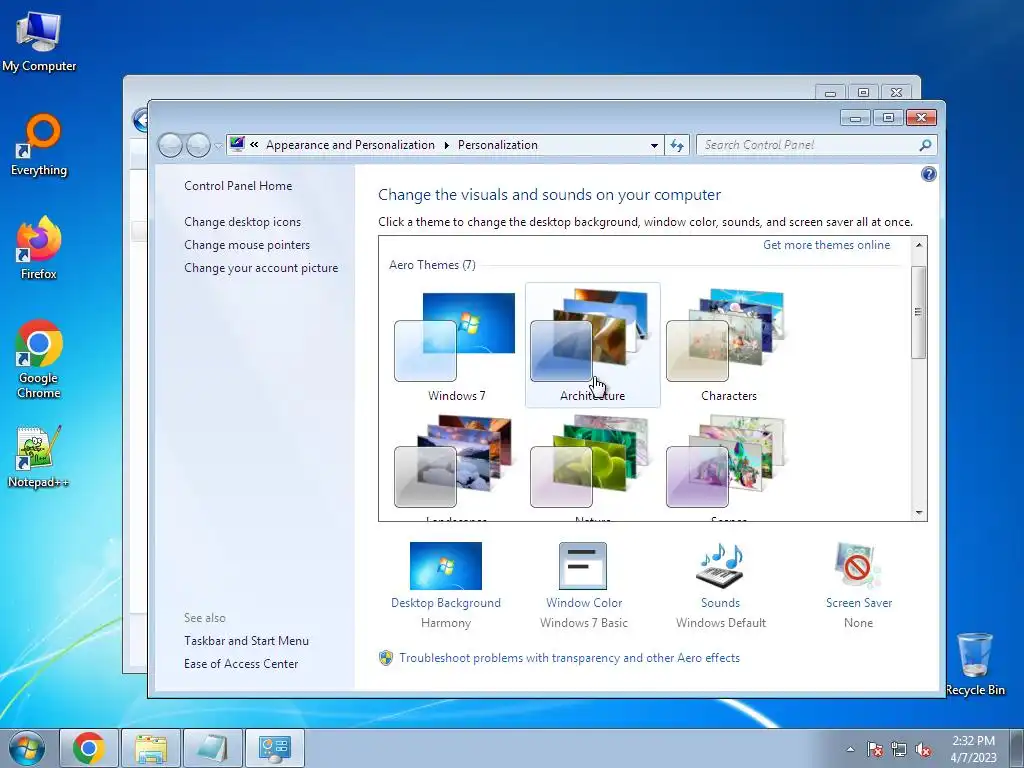1024x768 pixels.
Task: Open Personalization help question mark icon
Action: [928, 174]
